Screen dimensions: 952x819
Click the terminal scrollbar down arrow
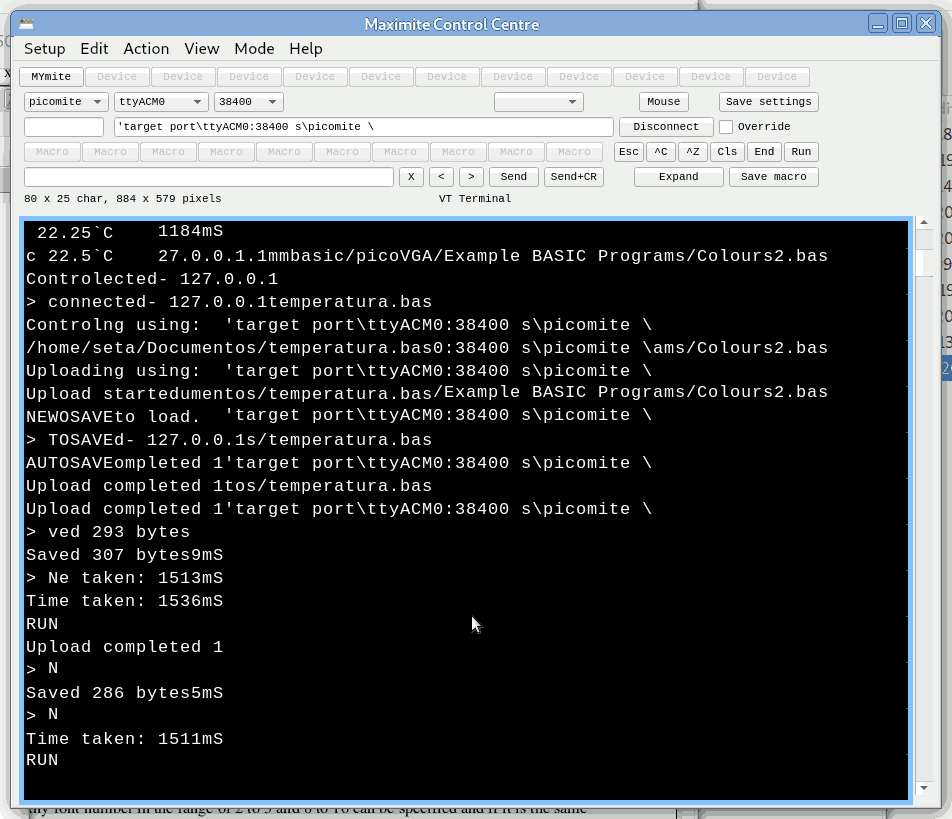pos(923,788)
